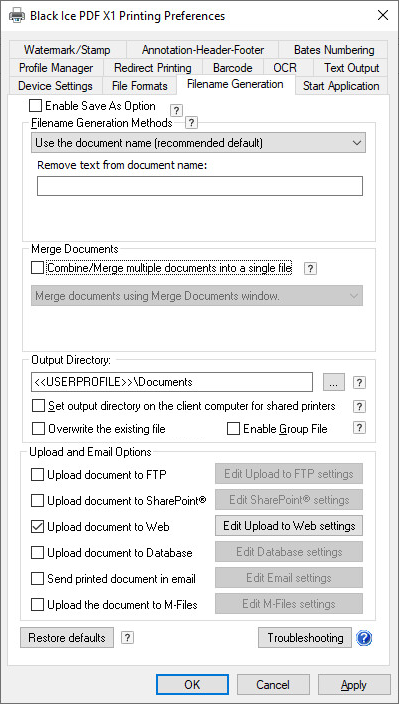Click the help icon next to output directory browse
The height and width of the screenshot is (704, 400).
[359, 383]
